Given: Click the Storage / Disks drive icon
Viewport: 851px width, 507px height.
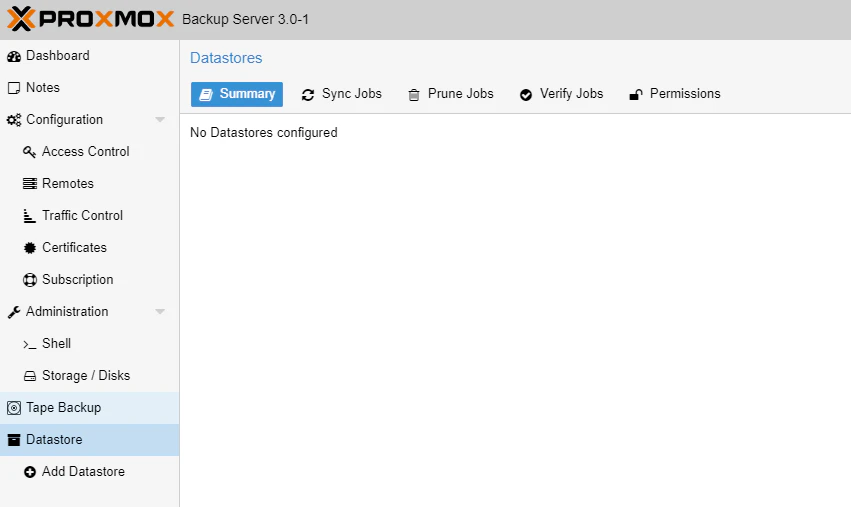Looking at the screenshot, I should [29, 376].
